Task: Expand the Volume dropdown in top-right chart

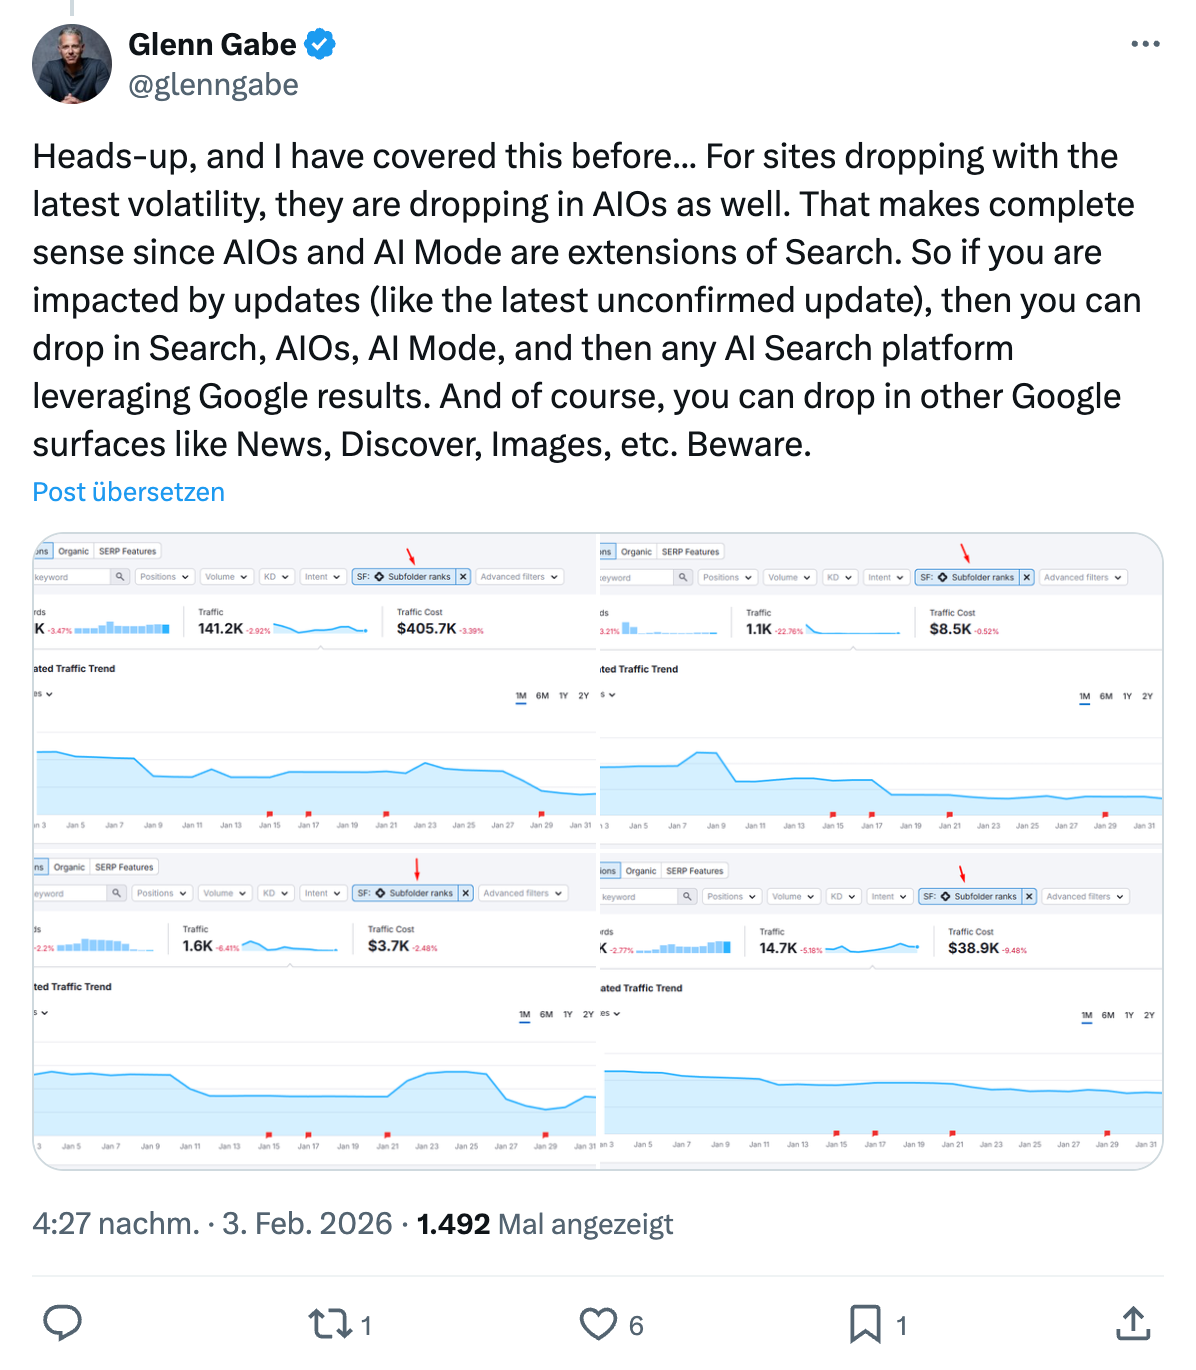Action: pyautogui.click(x=789, y=577)
